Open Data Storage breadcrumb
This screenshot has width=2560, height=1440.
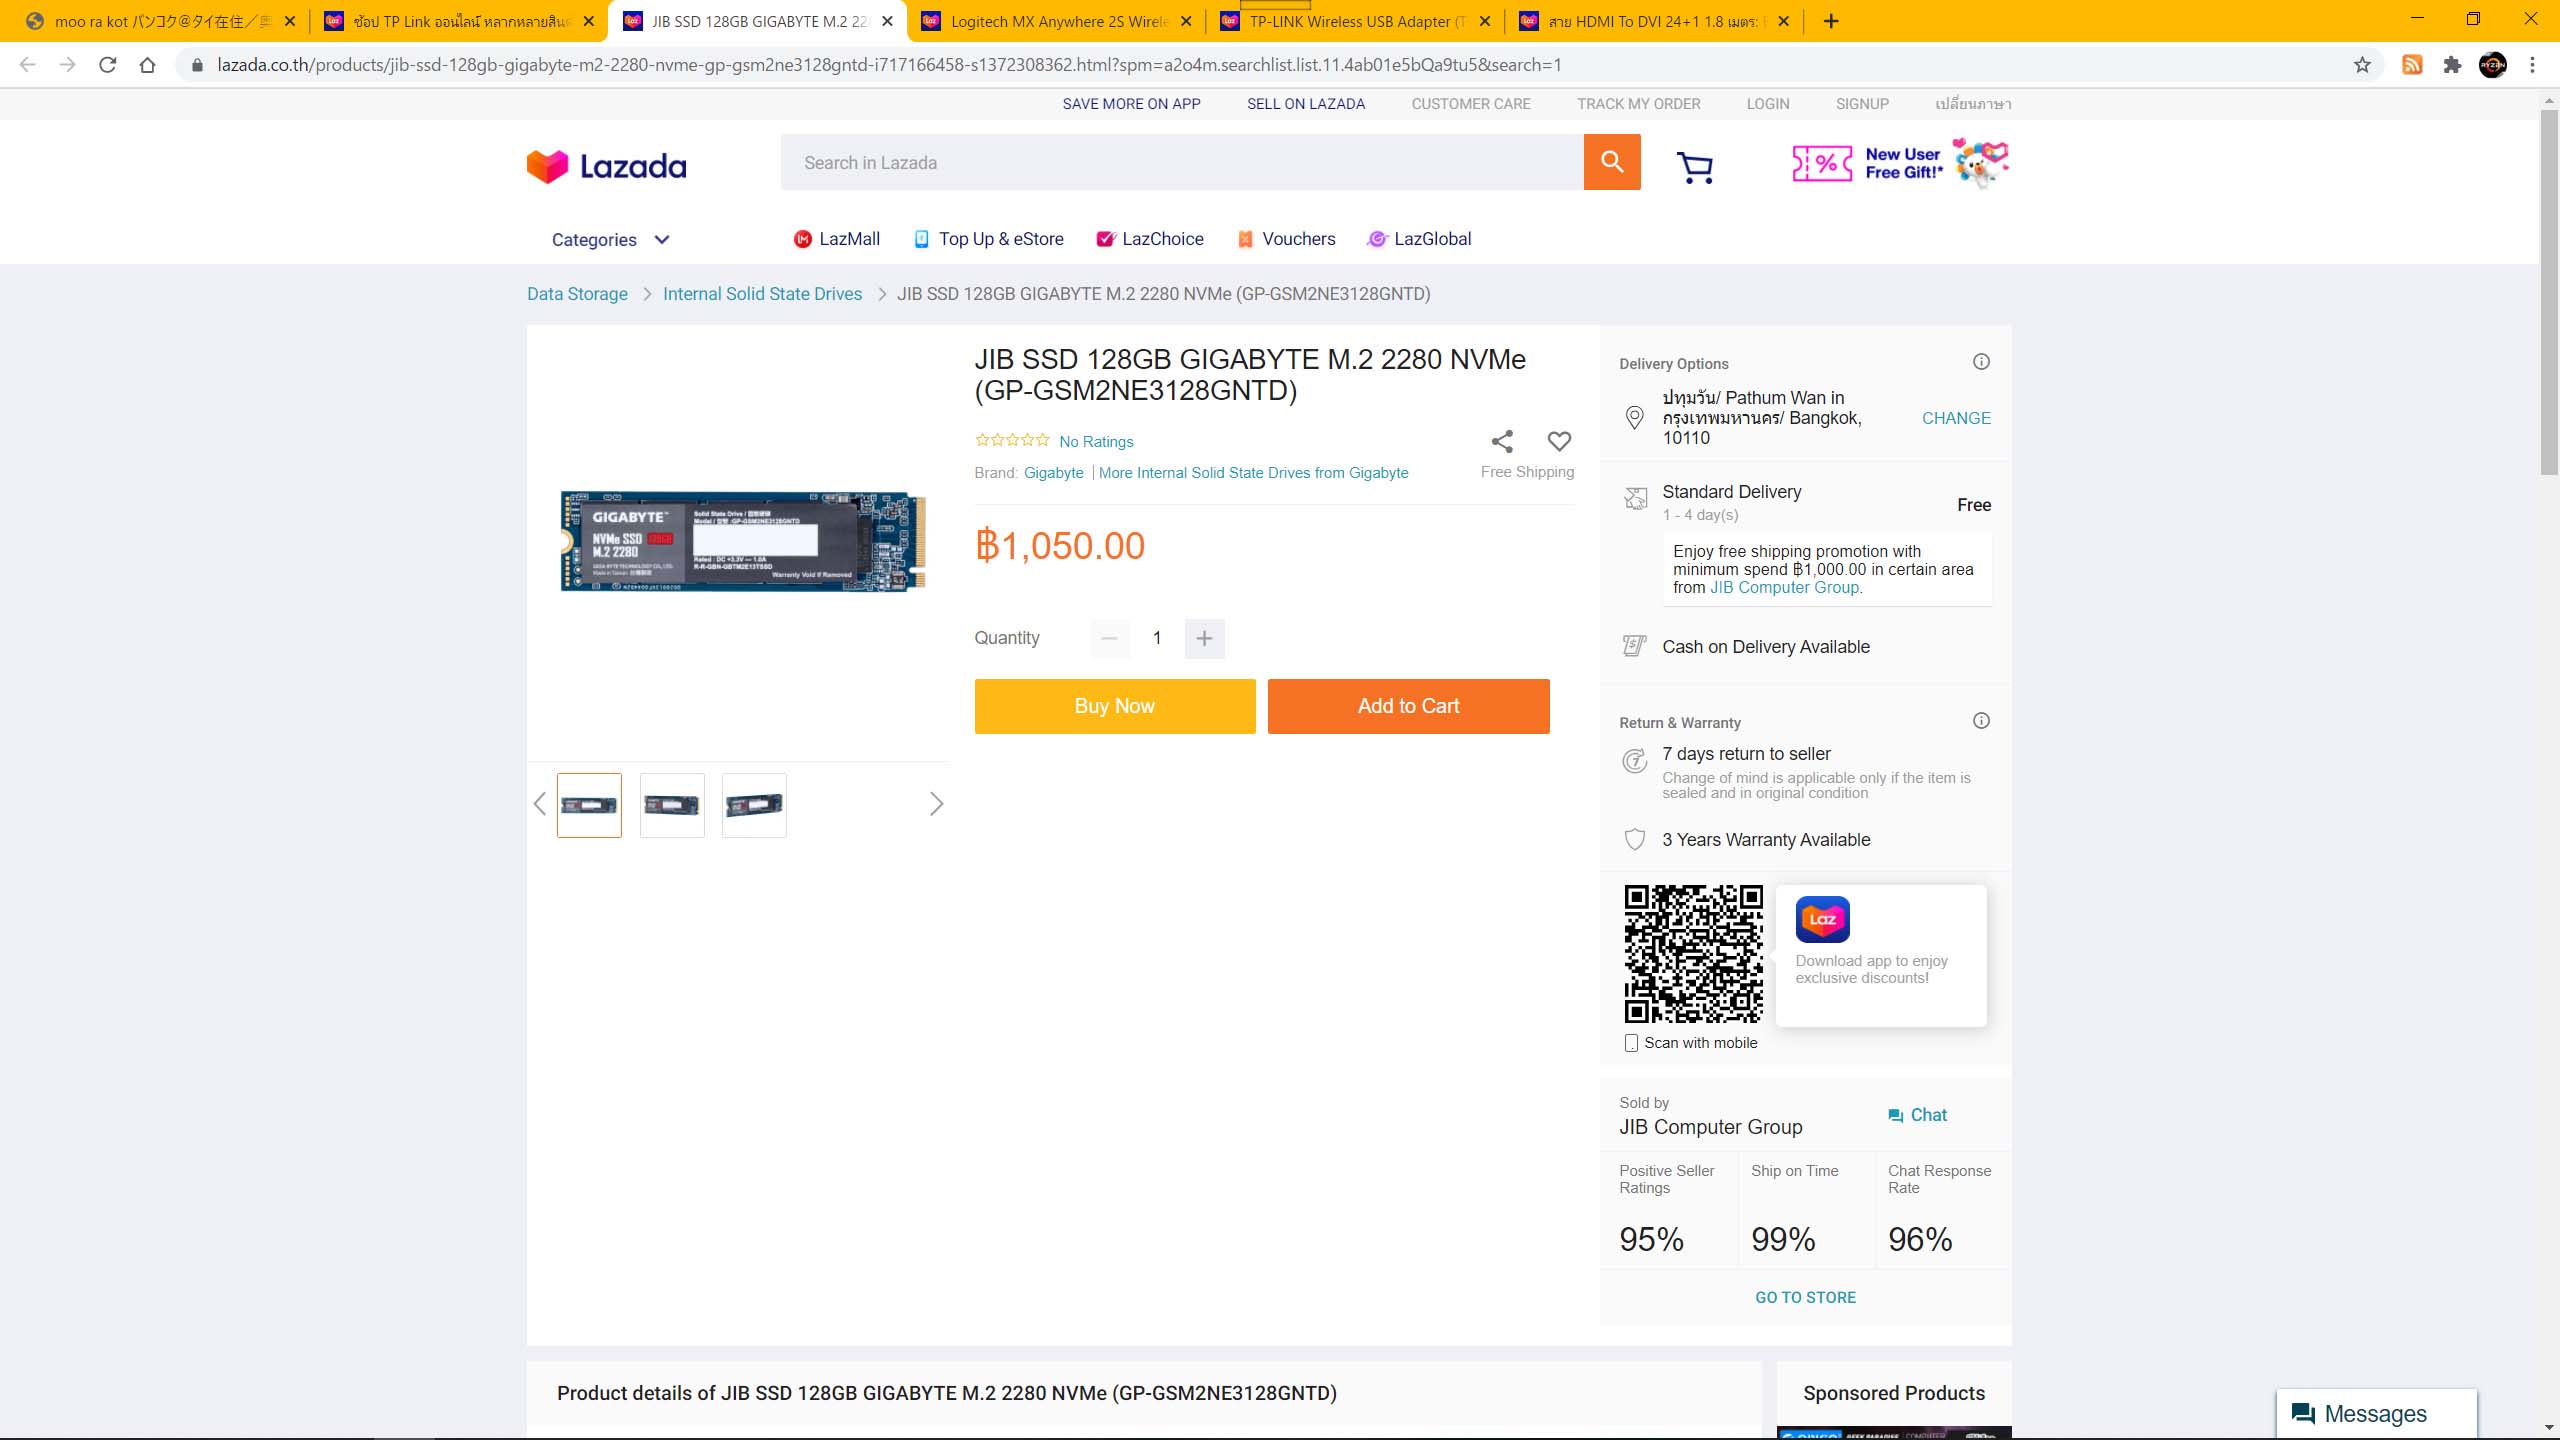(577, 294)
